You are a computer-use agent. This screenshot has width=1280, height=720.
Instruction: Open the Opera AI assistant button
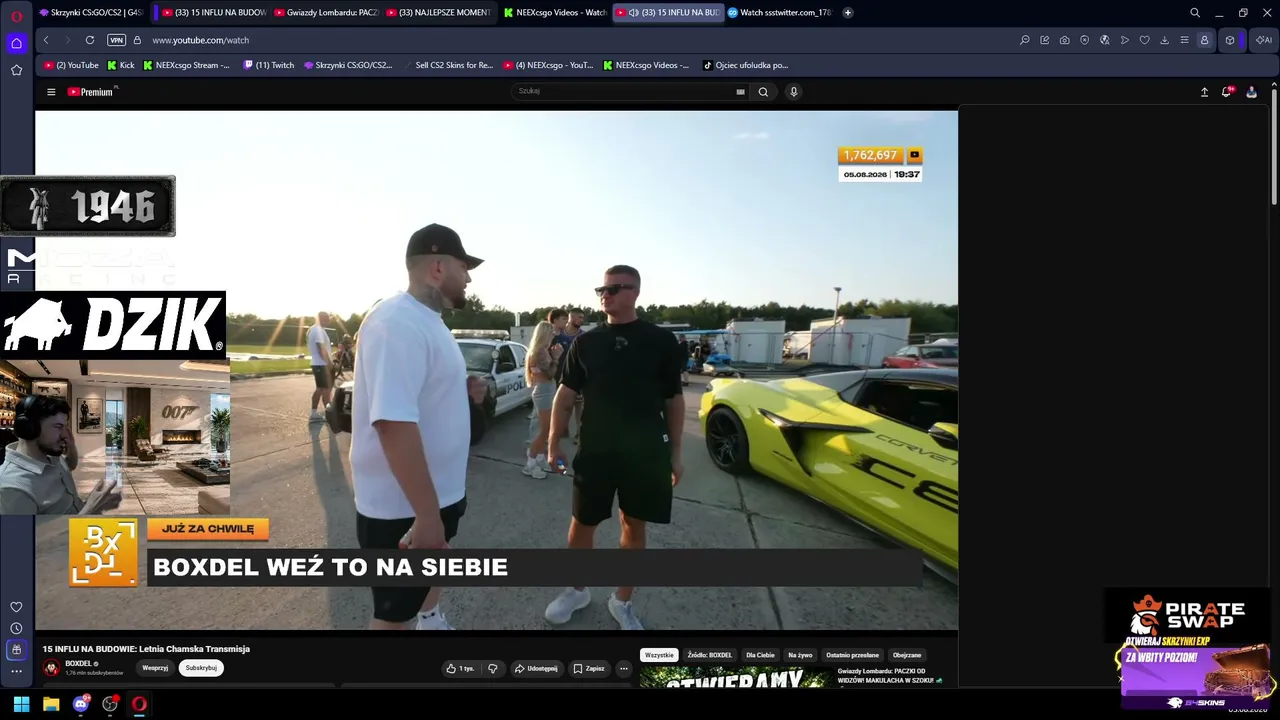coord(1264,40)
